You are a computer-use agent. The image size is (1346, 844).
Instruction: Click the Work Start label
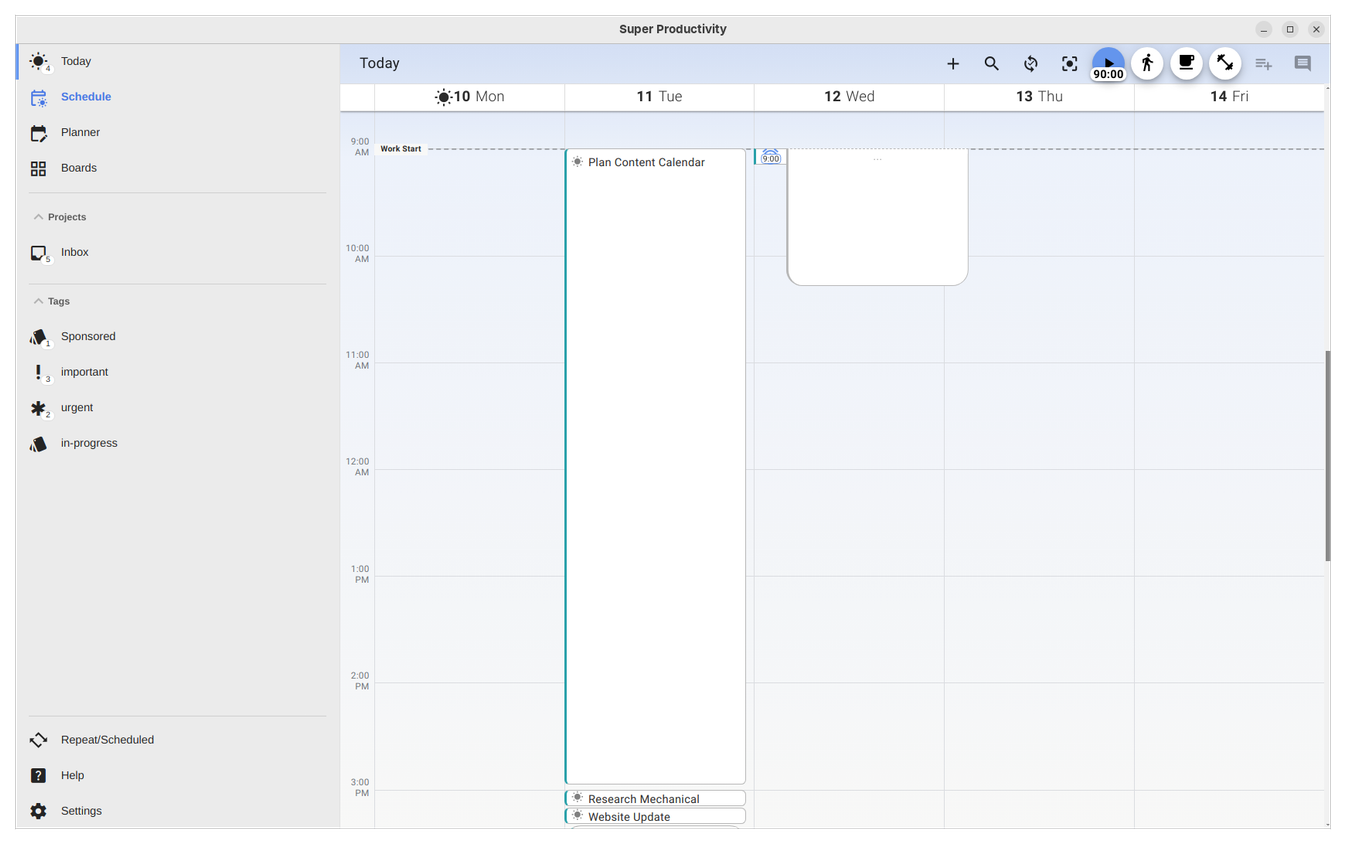pos(401,149)
